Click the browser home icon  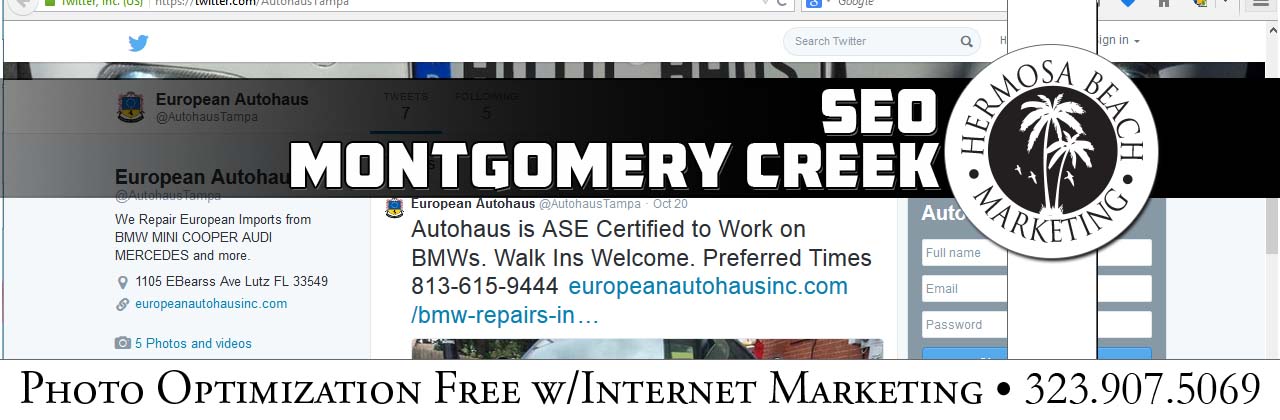[1163, 4]
